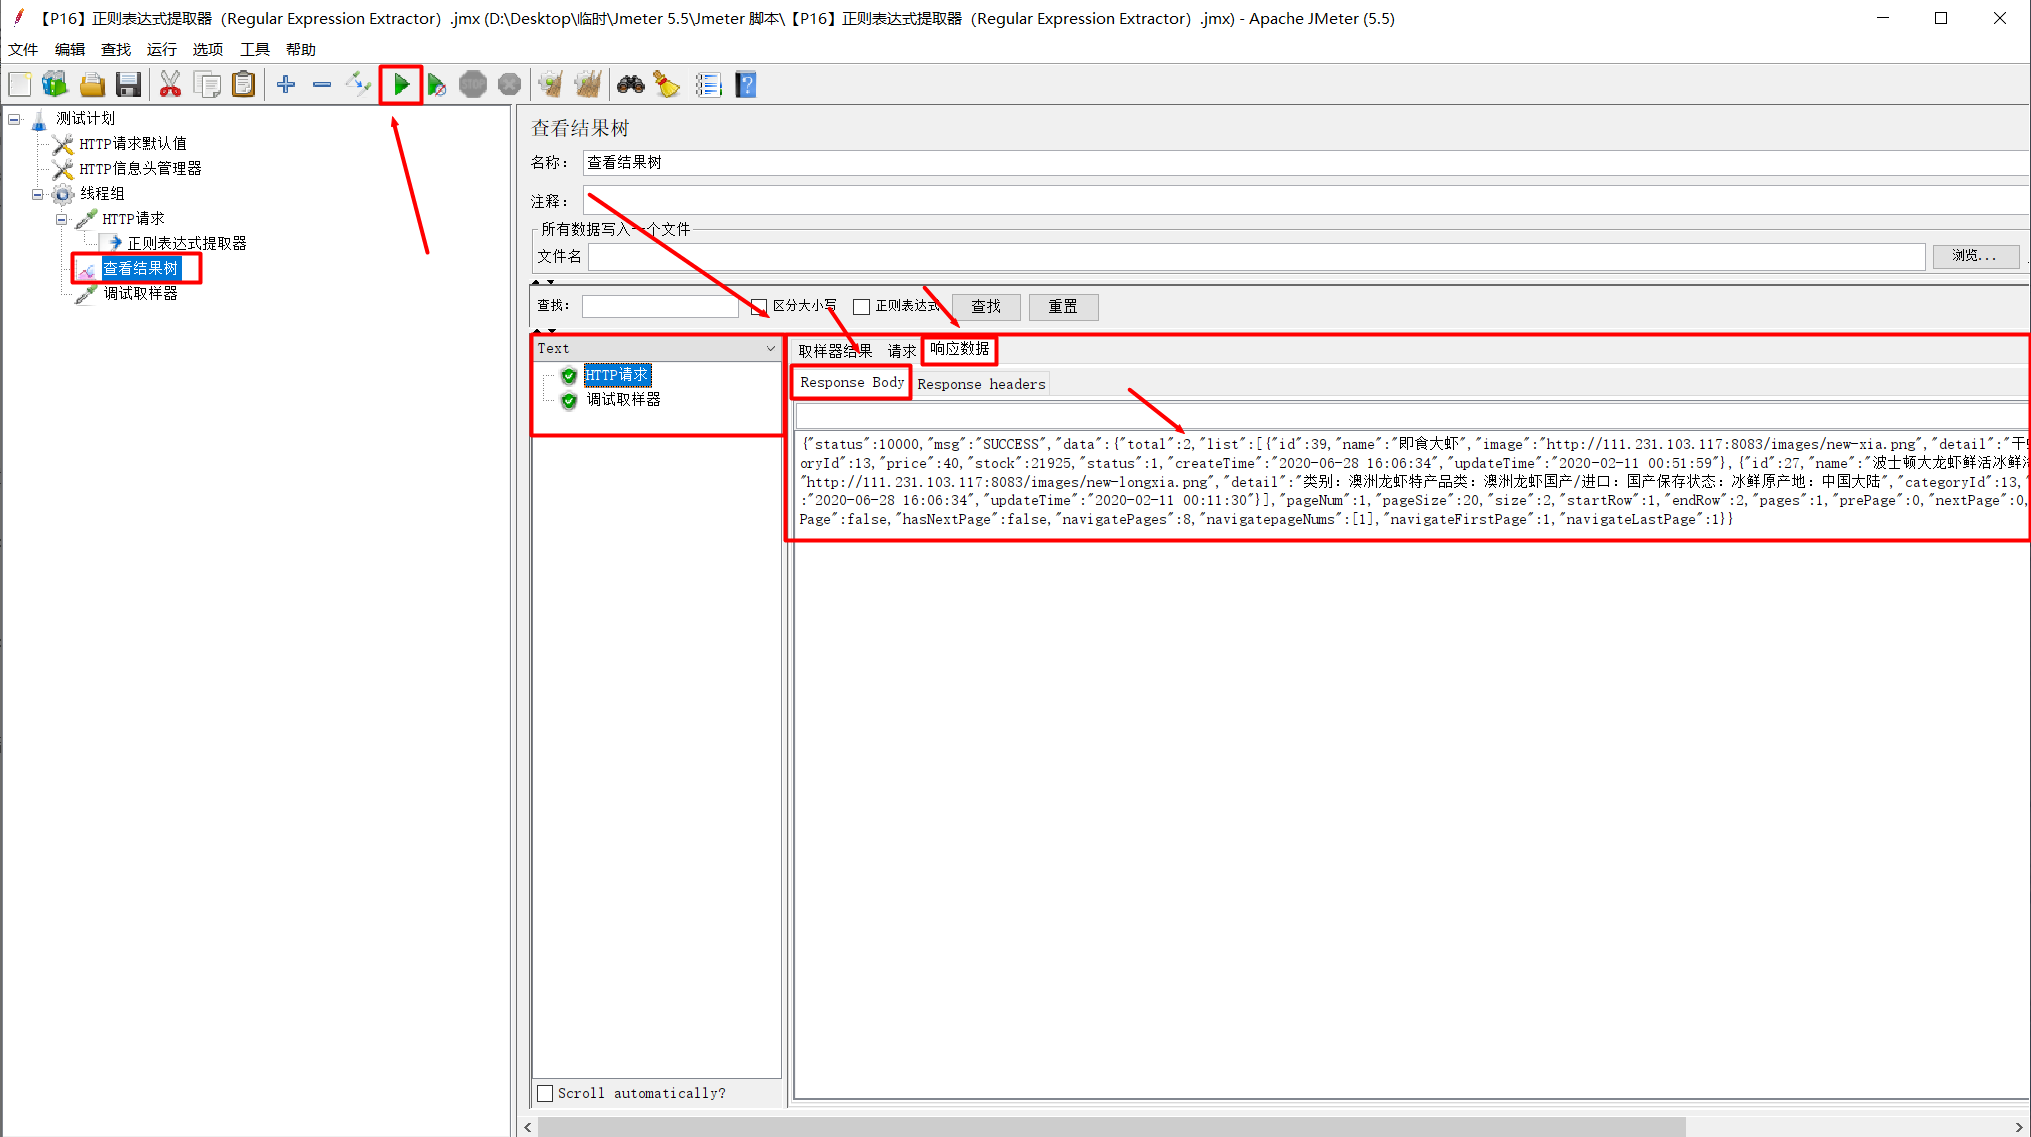Click the Toggle (enable/disable) icon
The width and height of the screenshot is (2031, 1137).
click(x=358, y=85)
